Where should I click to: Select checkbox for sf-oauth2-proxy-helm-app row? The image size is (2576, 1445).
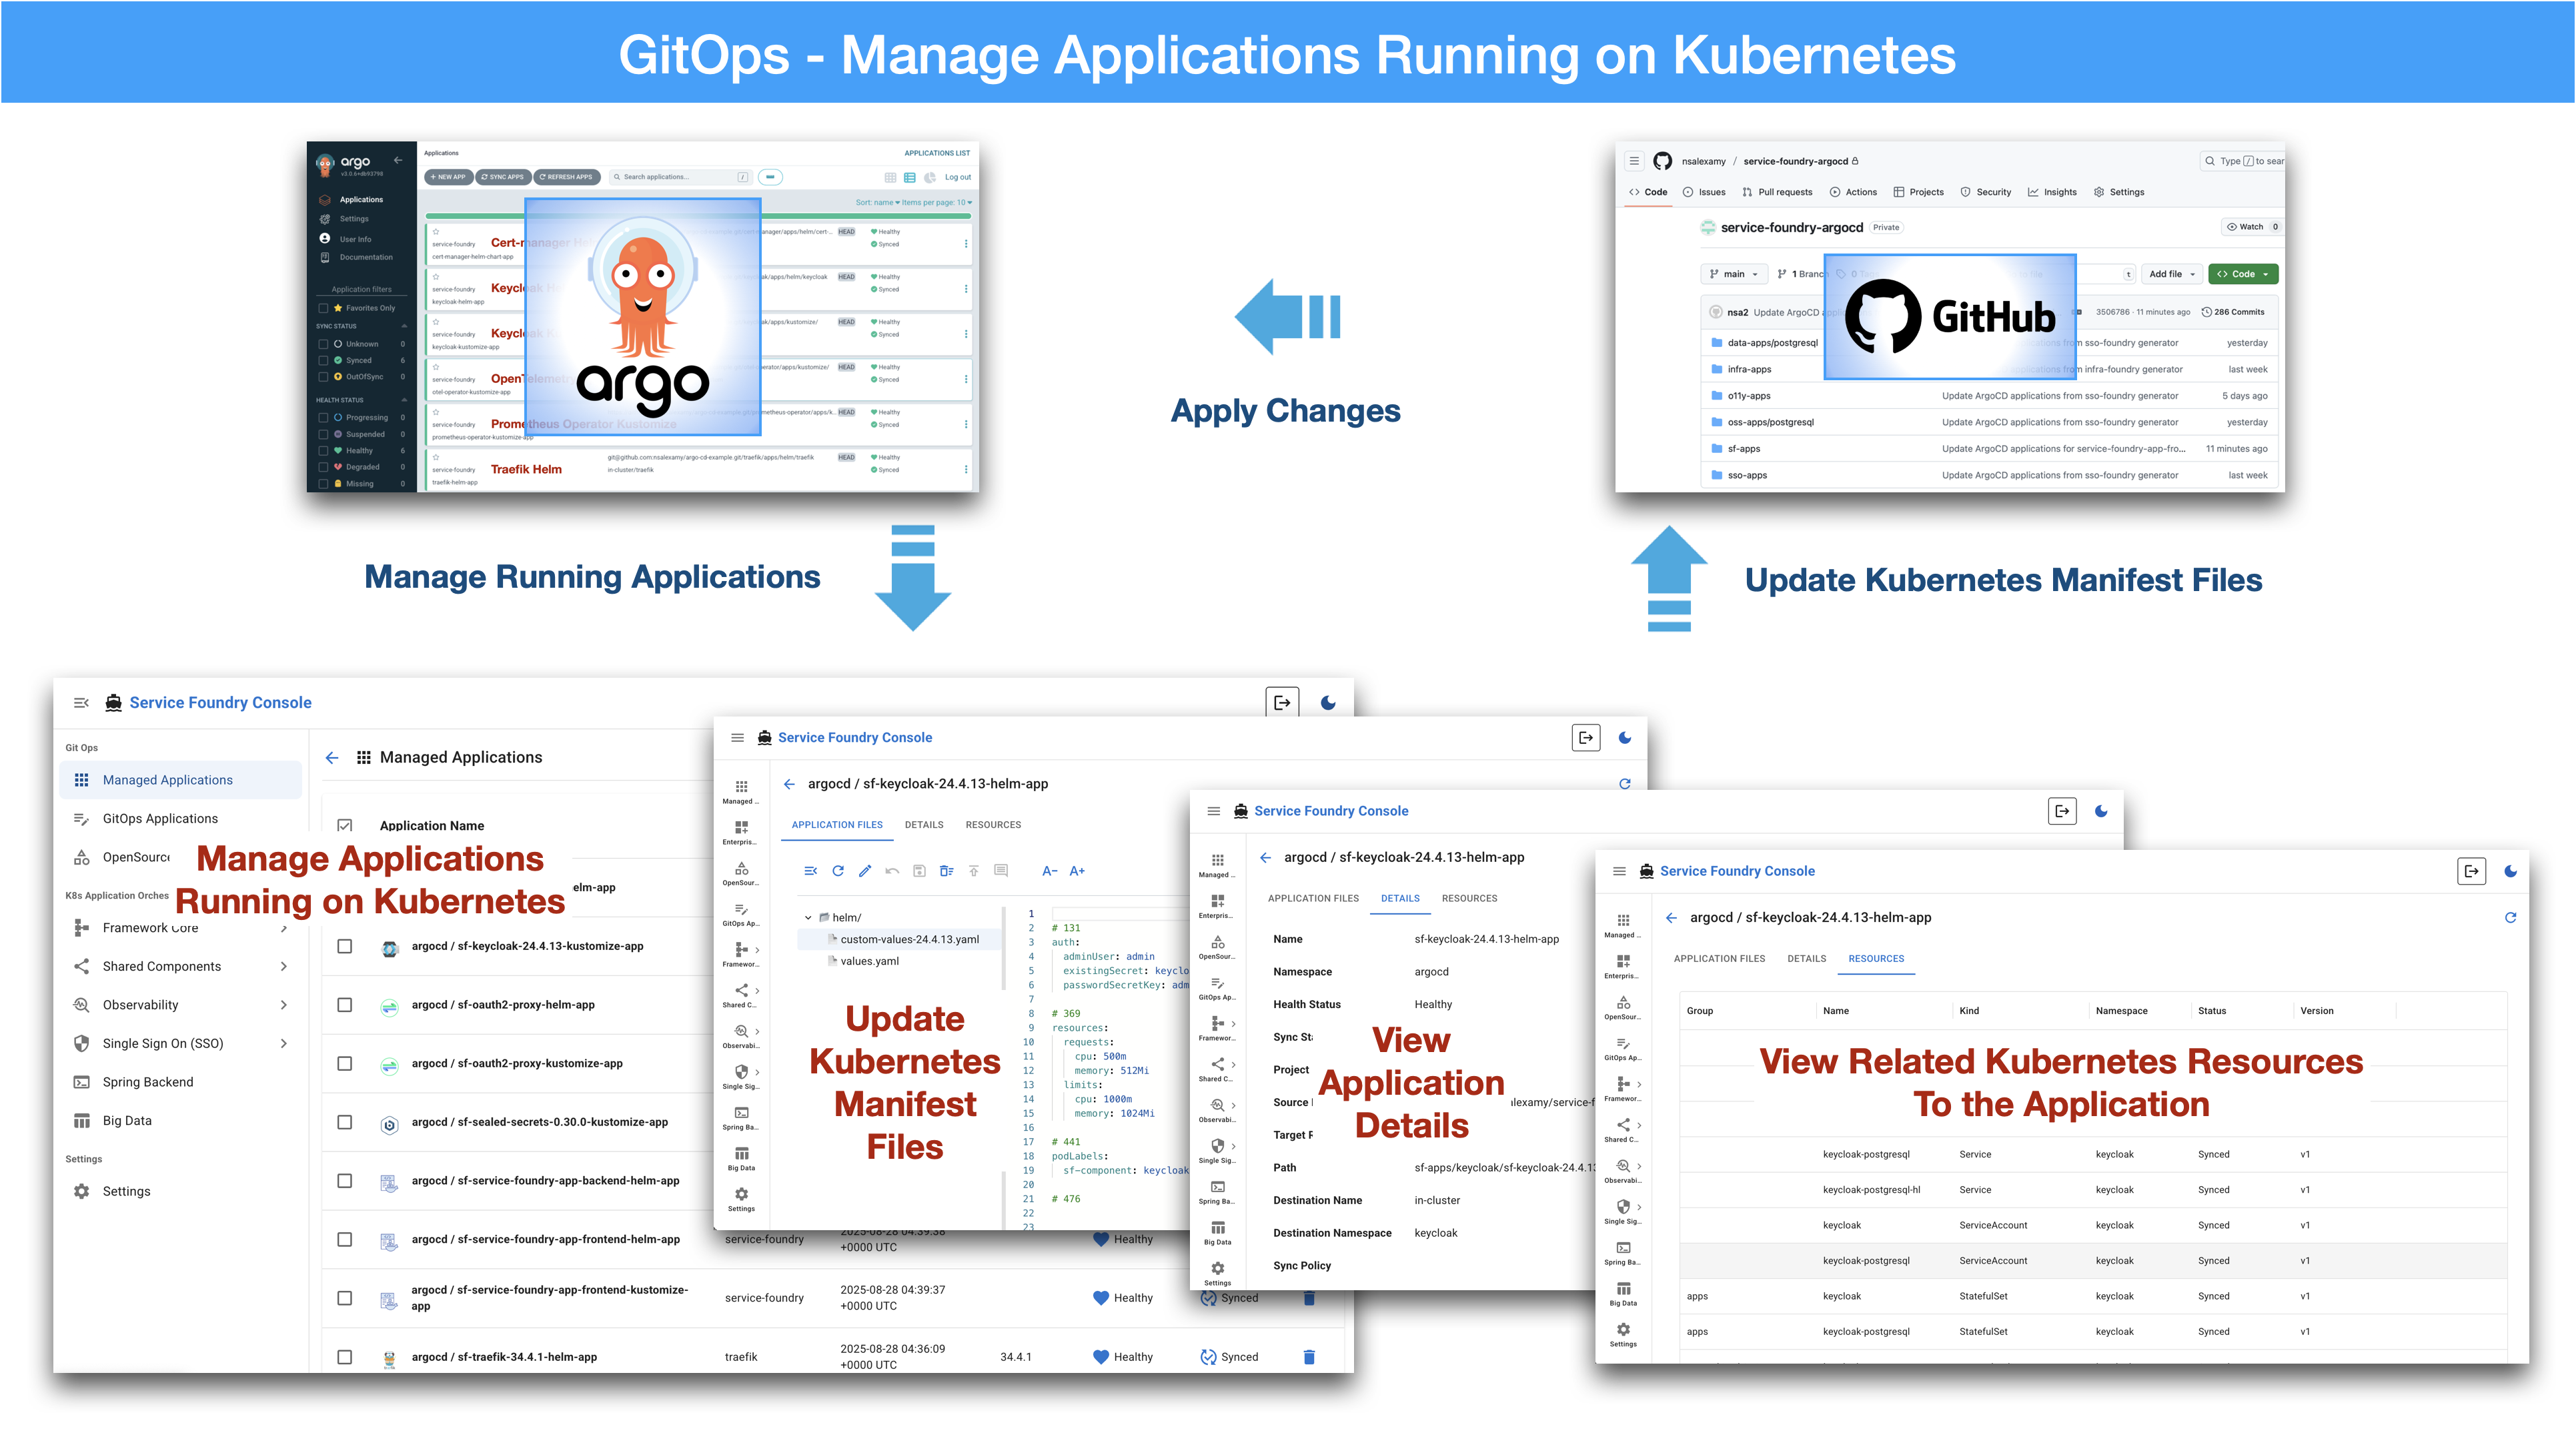tap(345, 1005)
